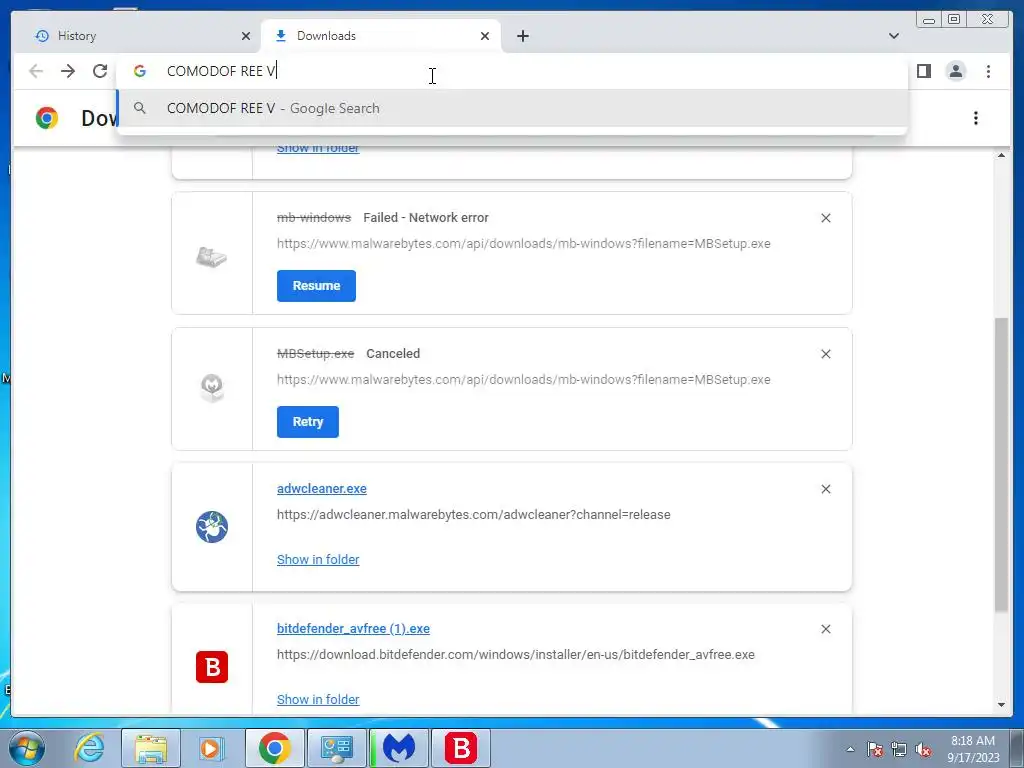1024x768 pixels.
Task: Open Chrome's three-dot main menu
Action: coord(988,71)
